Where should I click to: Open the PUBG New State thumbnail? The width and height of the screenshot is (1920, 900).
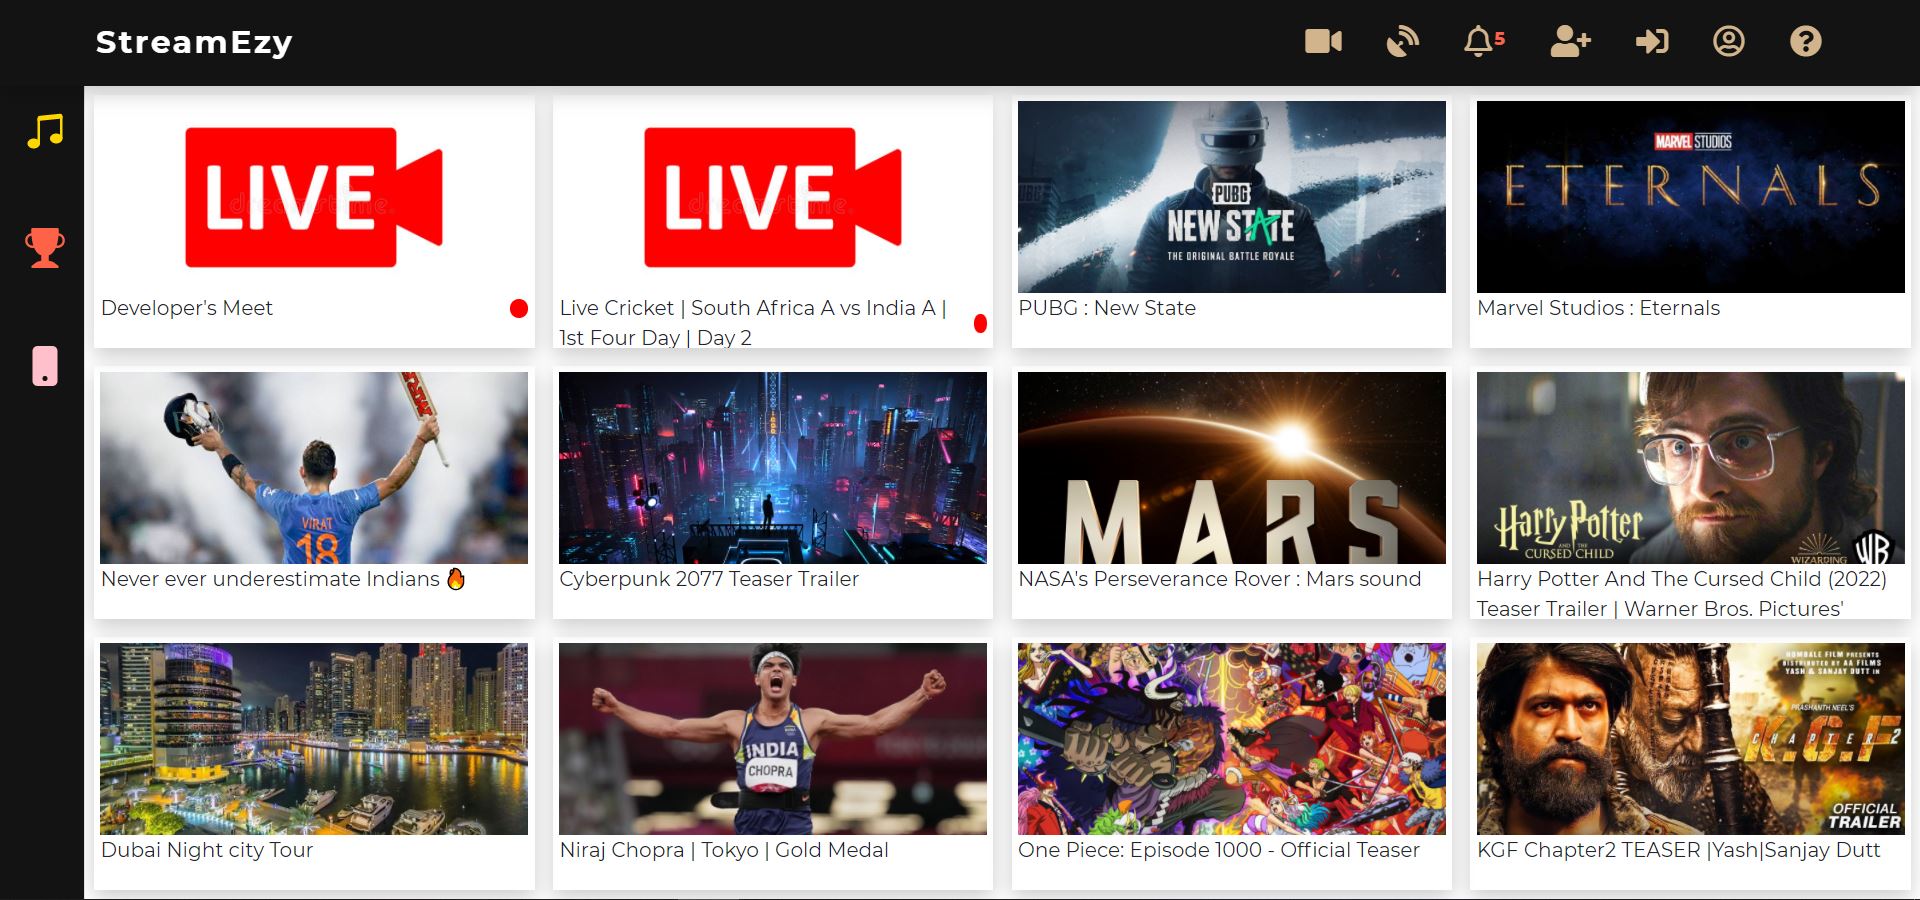(1232, 197)
